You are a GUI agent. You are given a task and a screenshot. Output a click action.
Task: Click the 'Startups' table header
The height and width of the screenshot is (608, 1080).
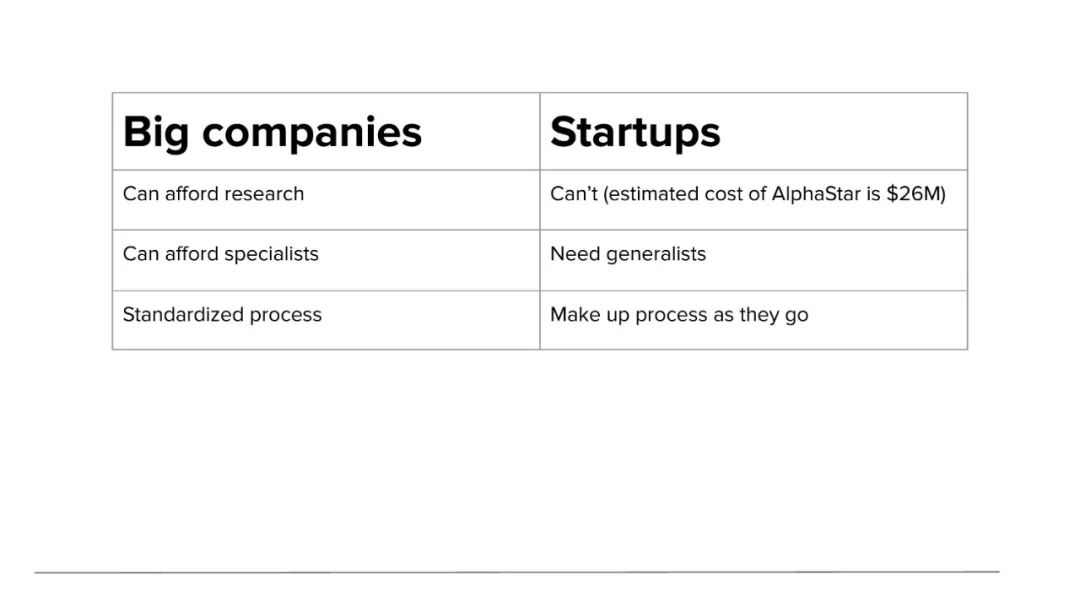point(754,132)
